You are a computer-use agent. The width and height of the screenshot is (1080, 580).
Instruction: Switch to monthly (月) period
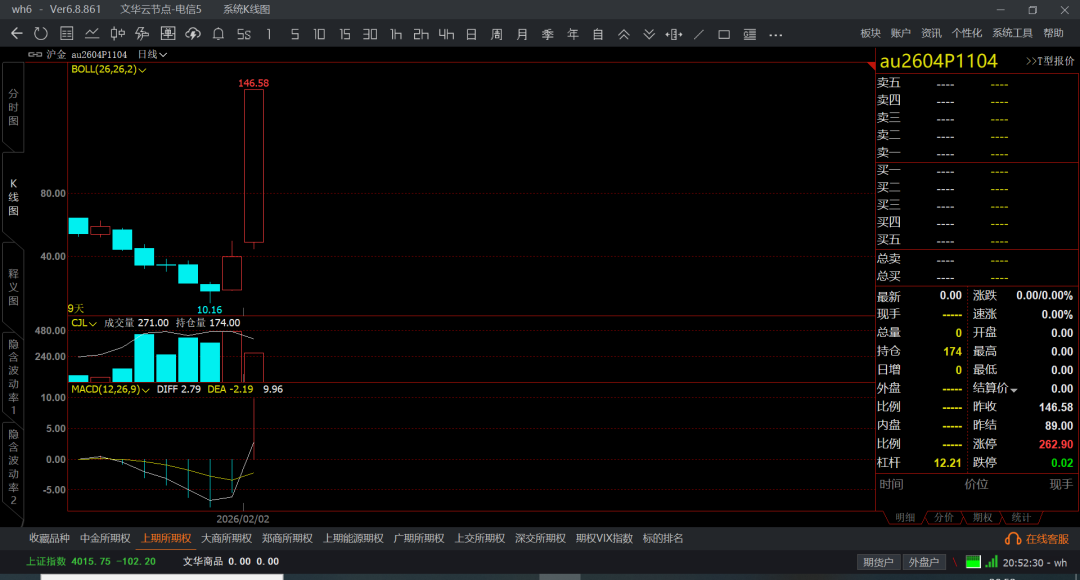point(522,34)
